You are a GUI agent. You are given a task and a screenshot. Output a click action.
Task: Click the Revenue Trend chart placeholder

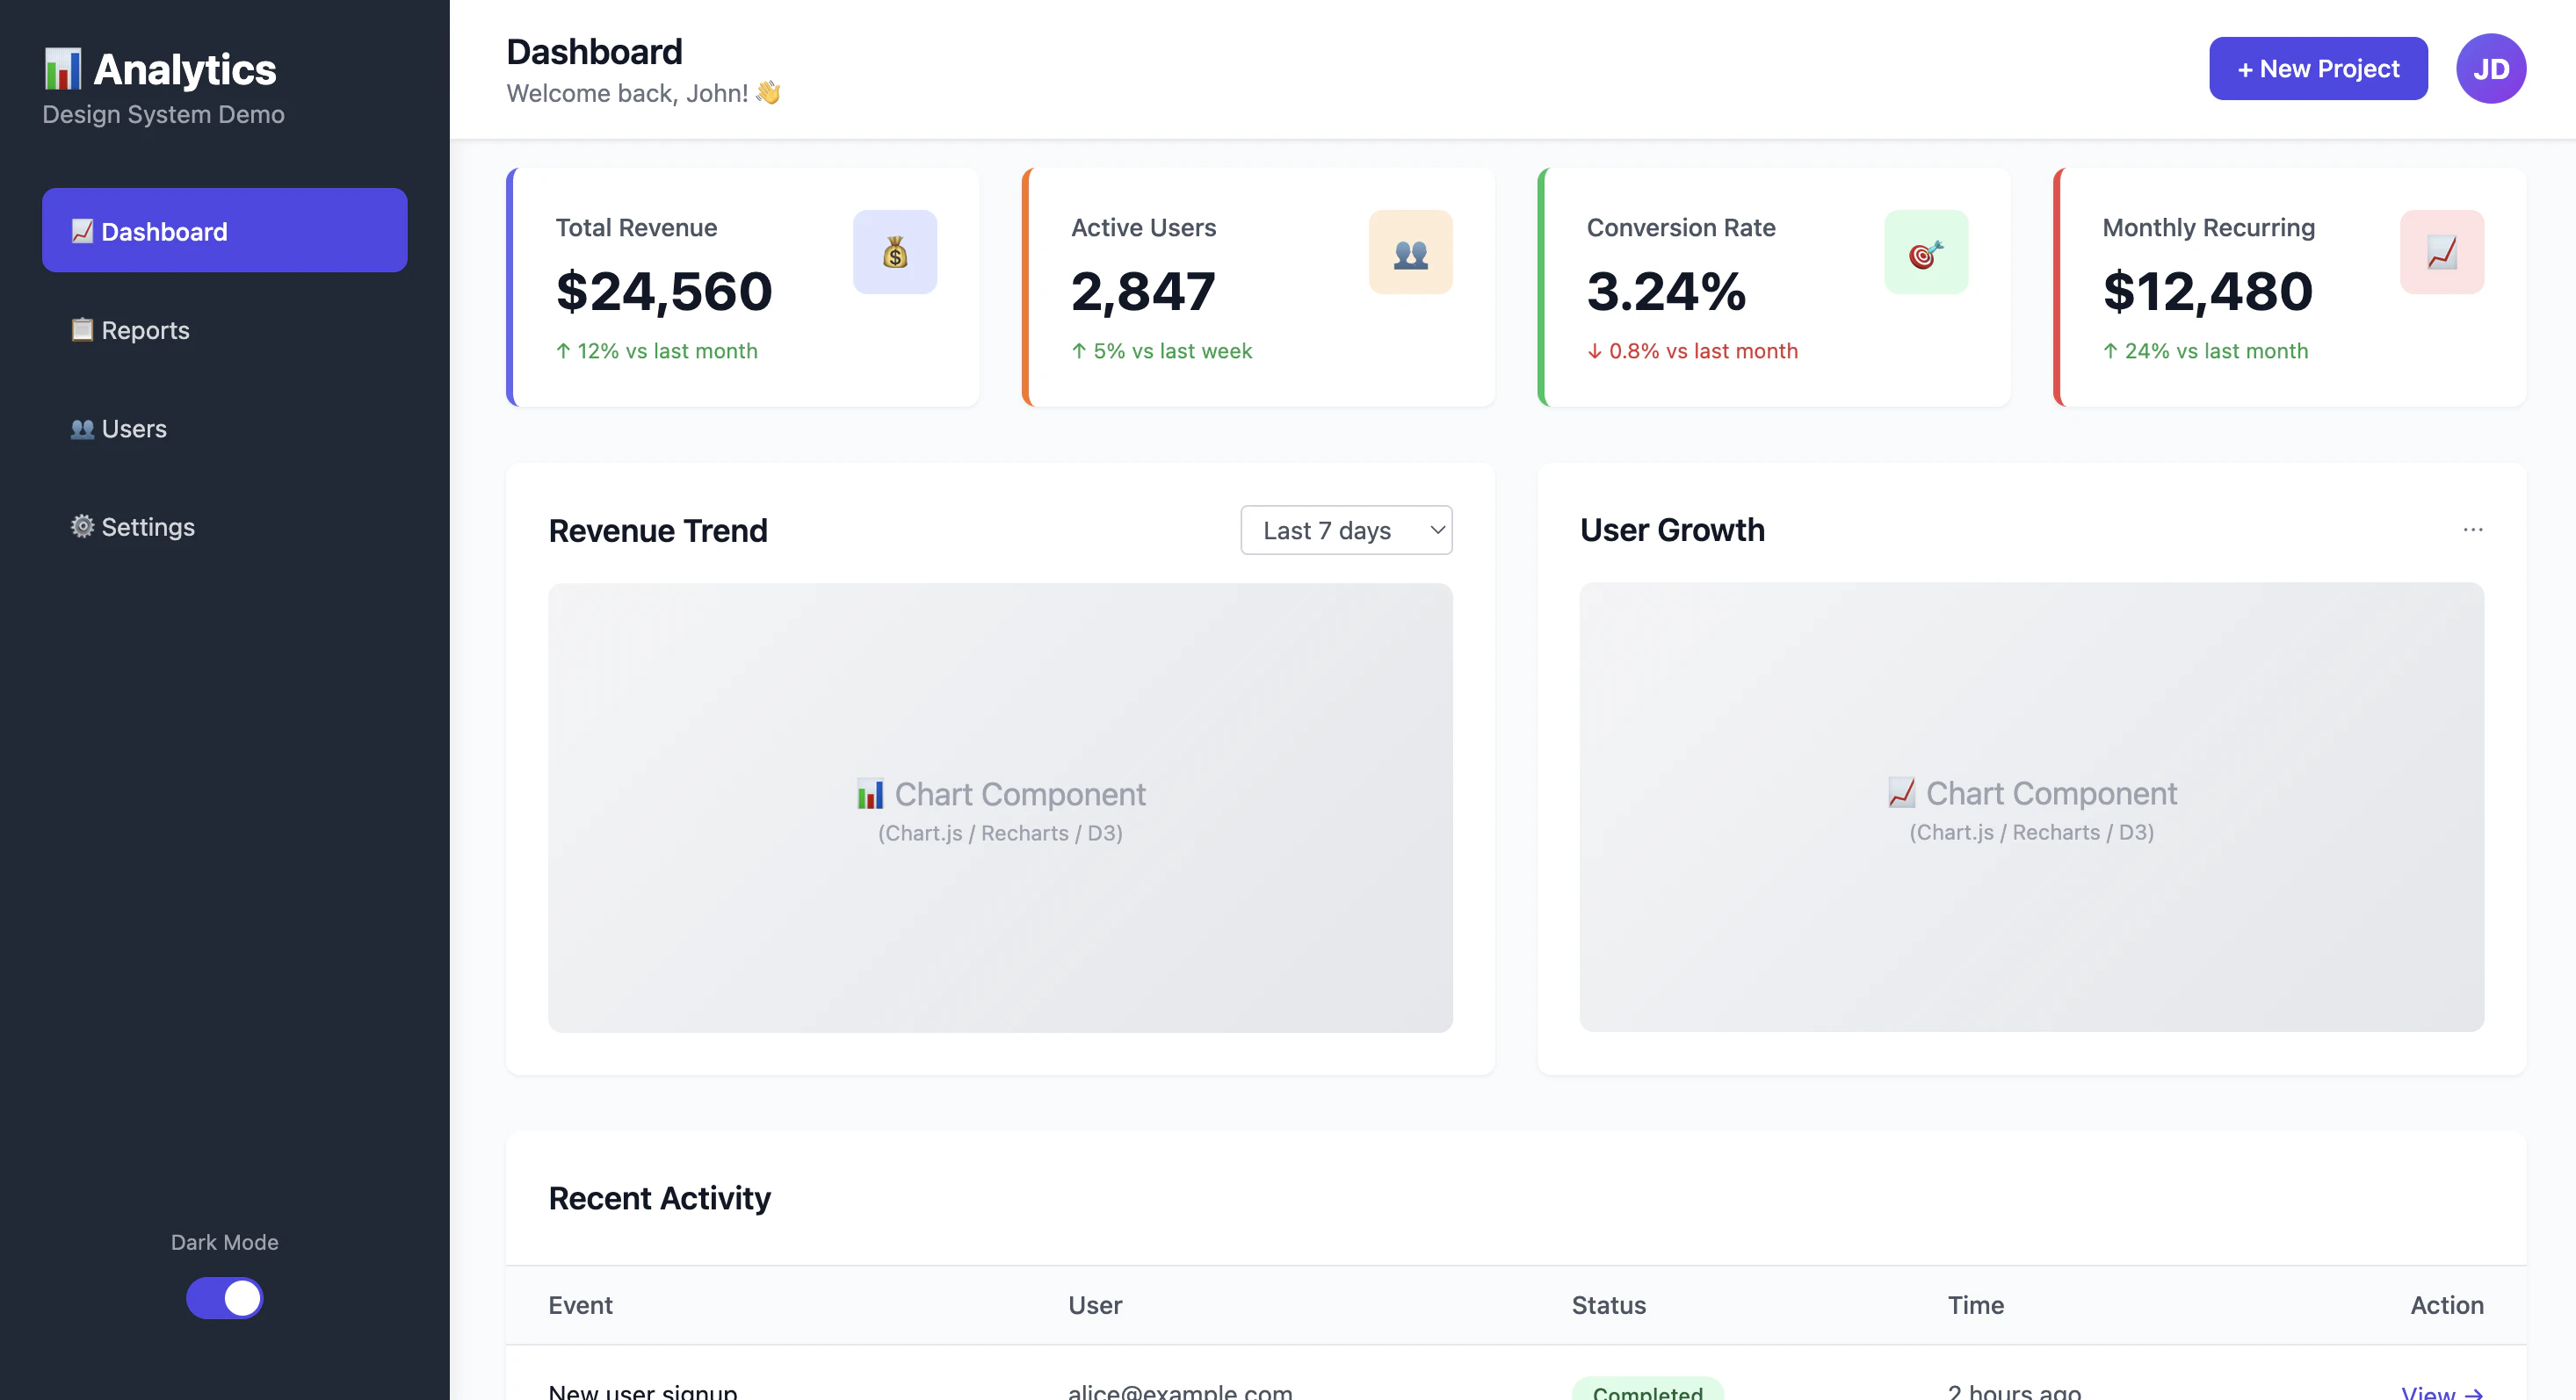pyautogui.click(x=1000, y=808)
